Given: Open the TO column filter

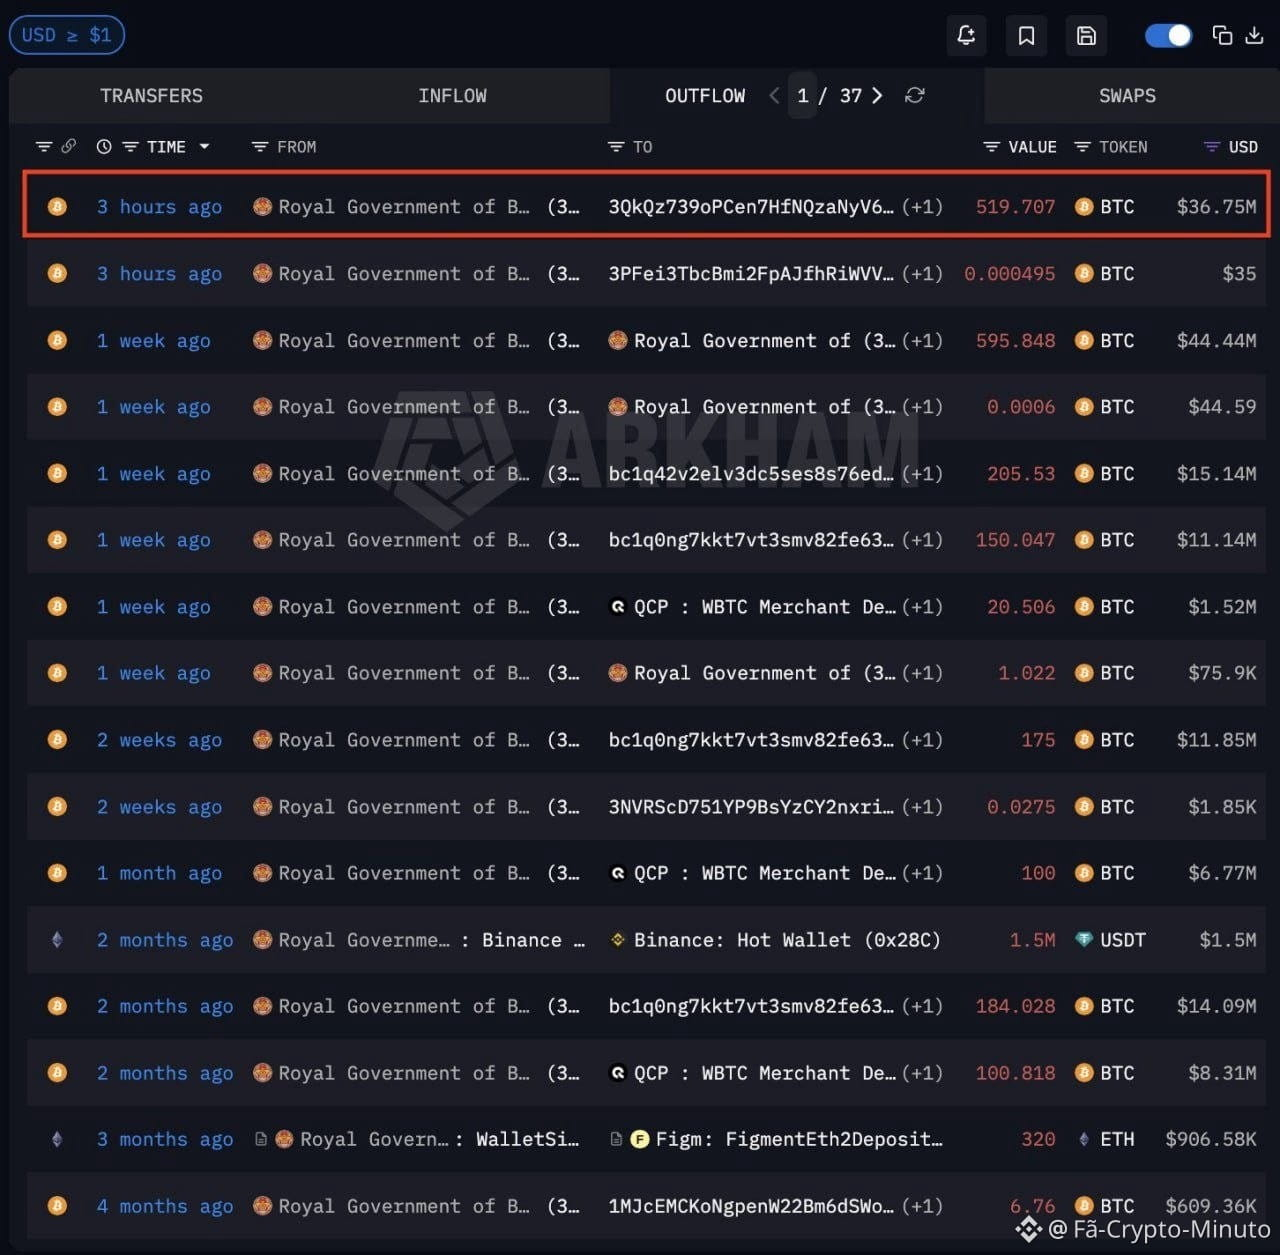Looking at the screenshot, I should 616,147.
